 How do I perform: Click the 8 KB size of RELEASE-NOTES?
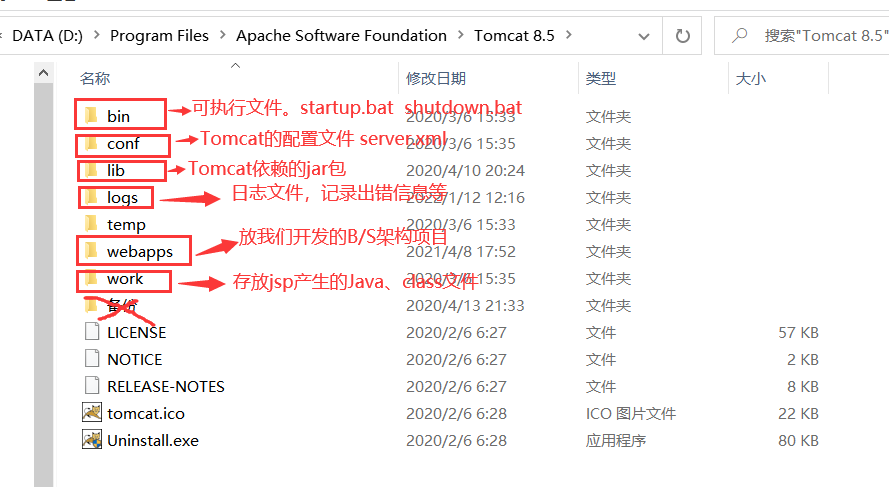[802, 387]
